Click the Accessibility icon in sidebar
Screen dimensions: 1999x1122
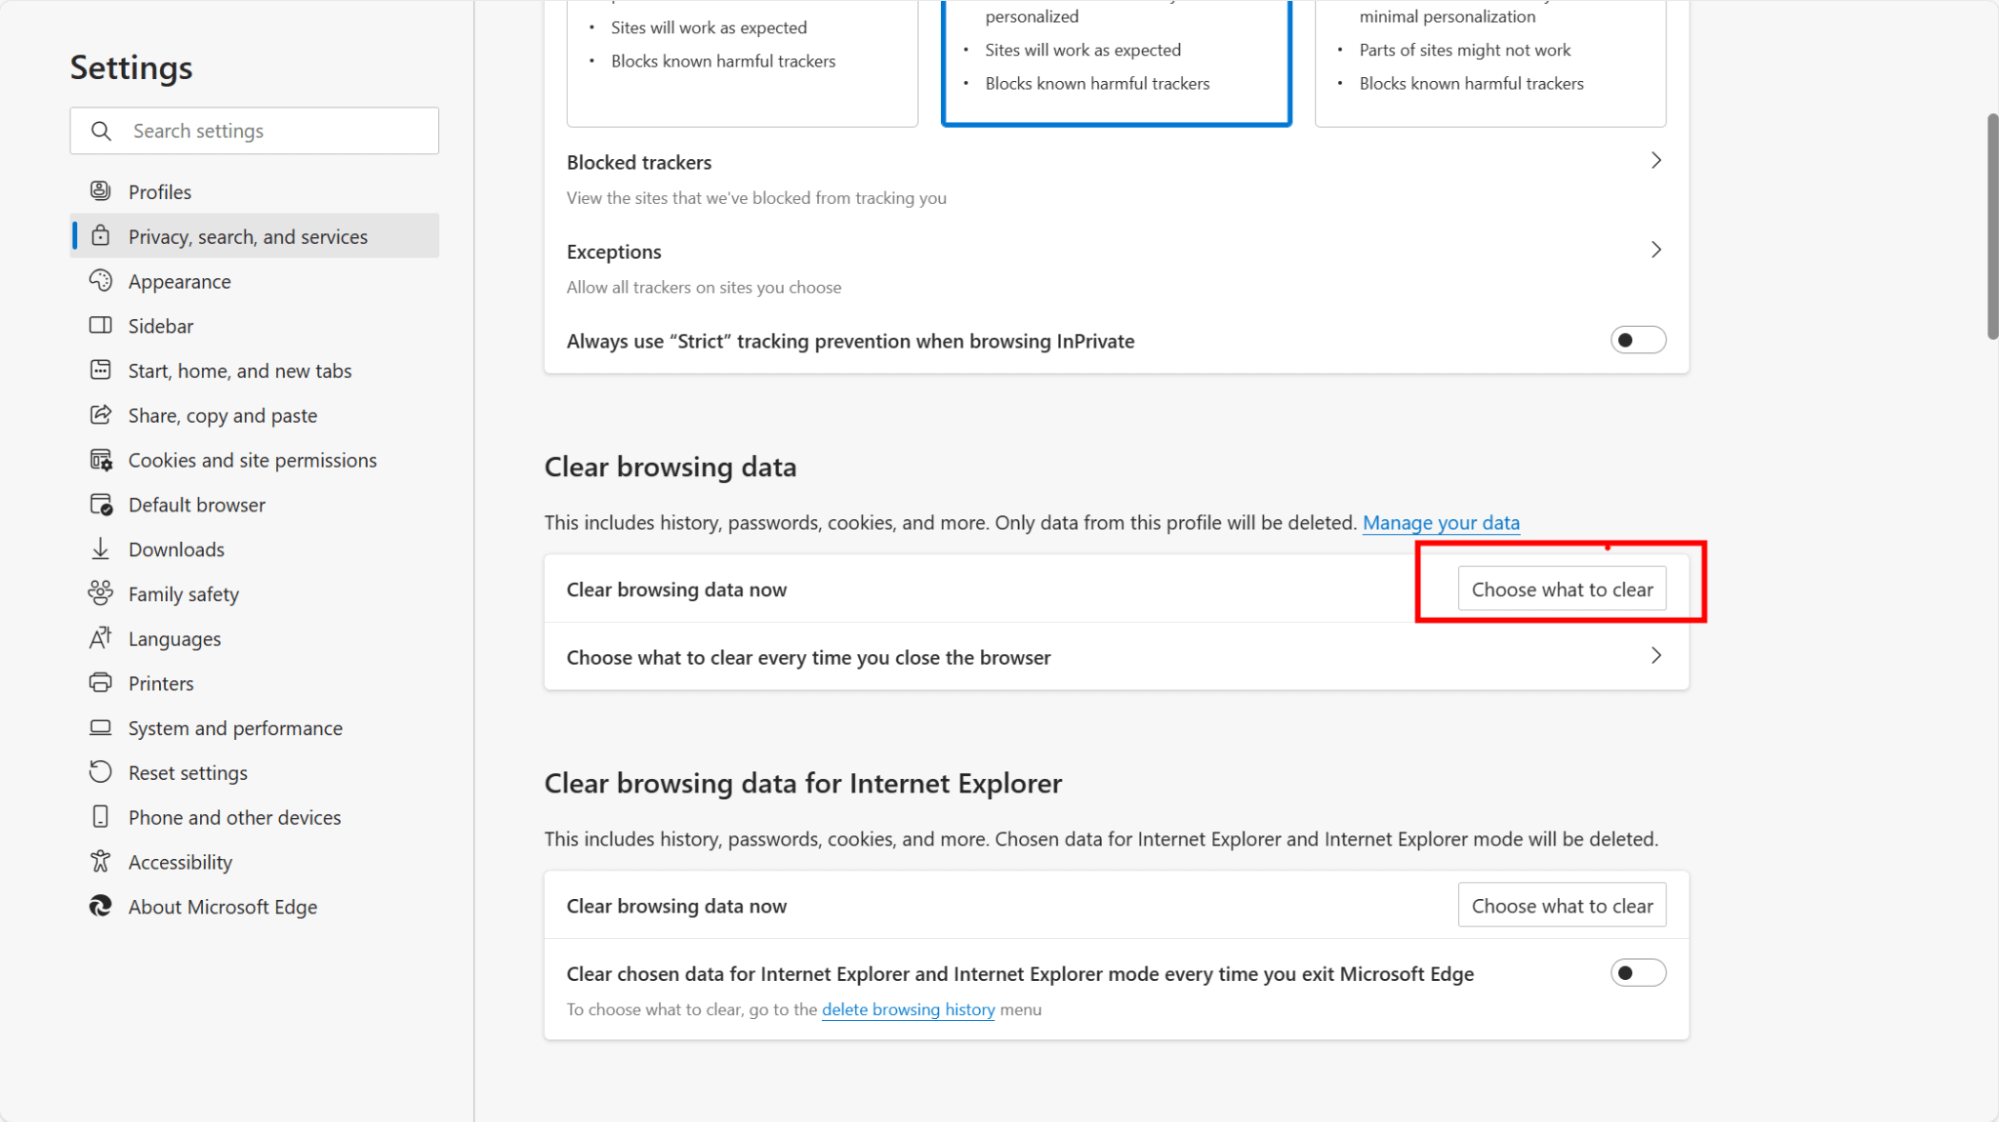click(x=102, y=861)
